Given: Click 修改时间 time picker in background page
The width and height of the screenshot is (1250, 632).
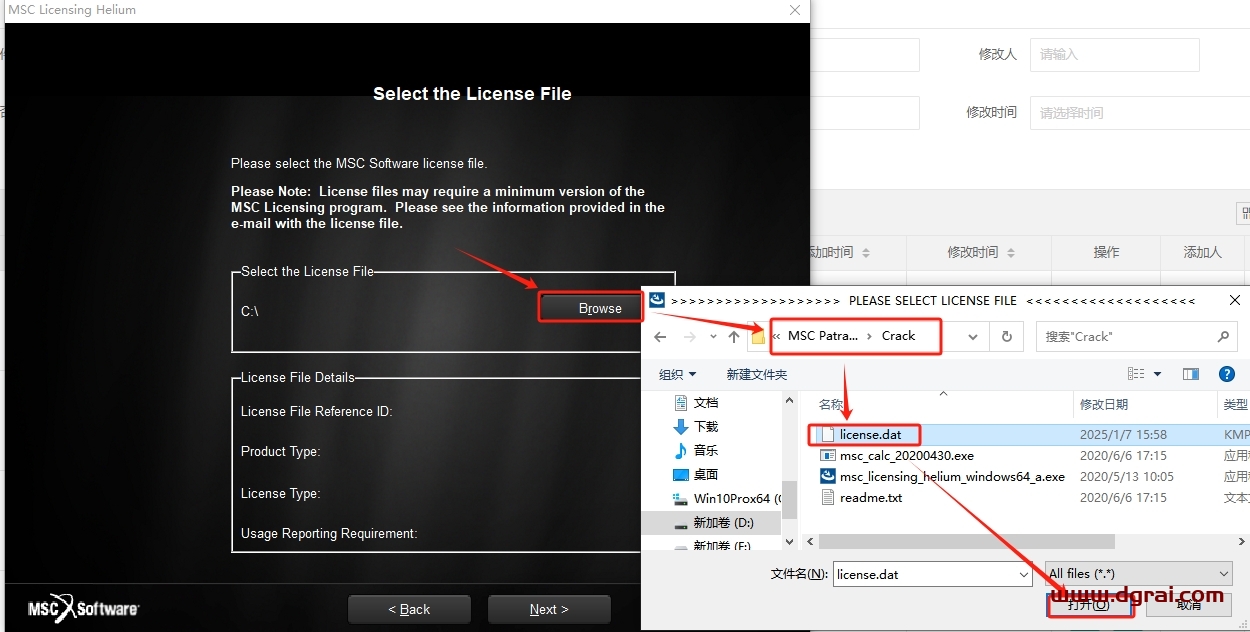Looking at the screenshot, I should click(x=1140, y=113).
